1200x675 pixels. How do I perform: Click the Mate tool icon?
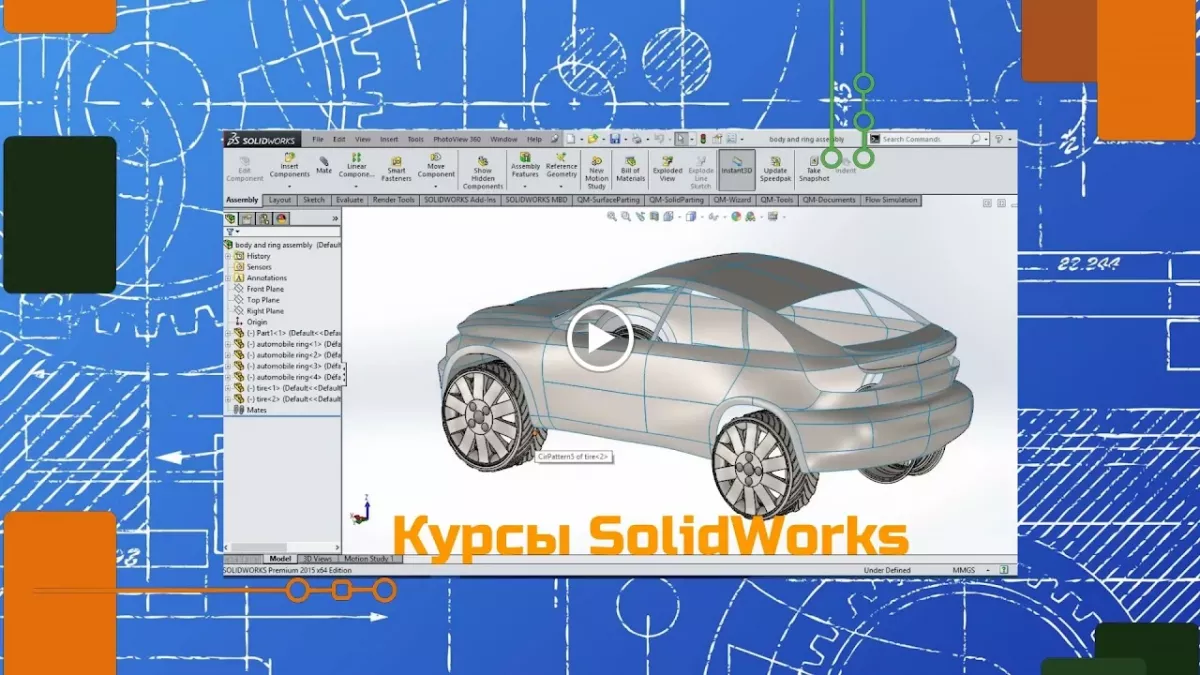324,162
